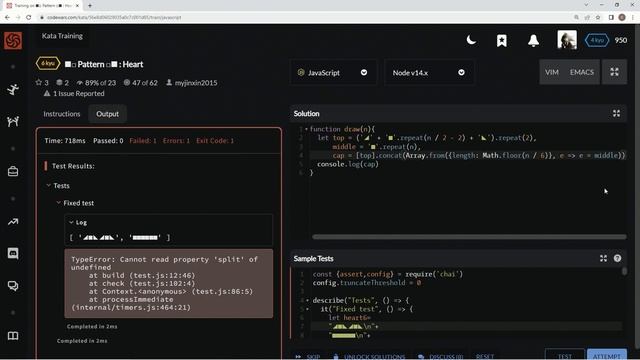This screenshot has height=360, width=640.
Task: Click the Skip button
Action: (x=308, y=356)
